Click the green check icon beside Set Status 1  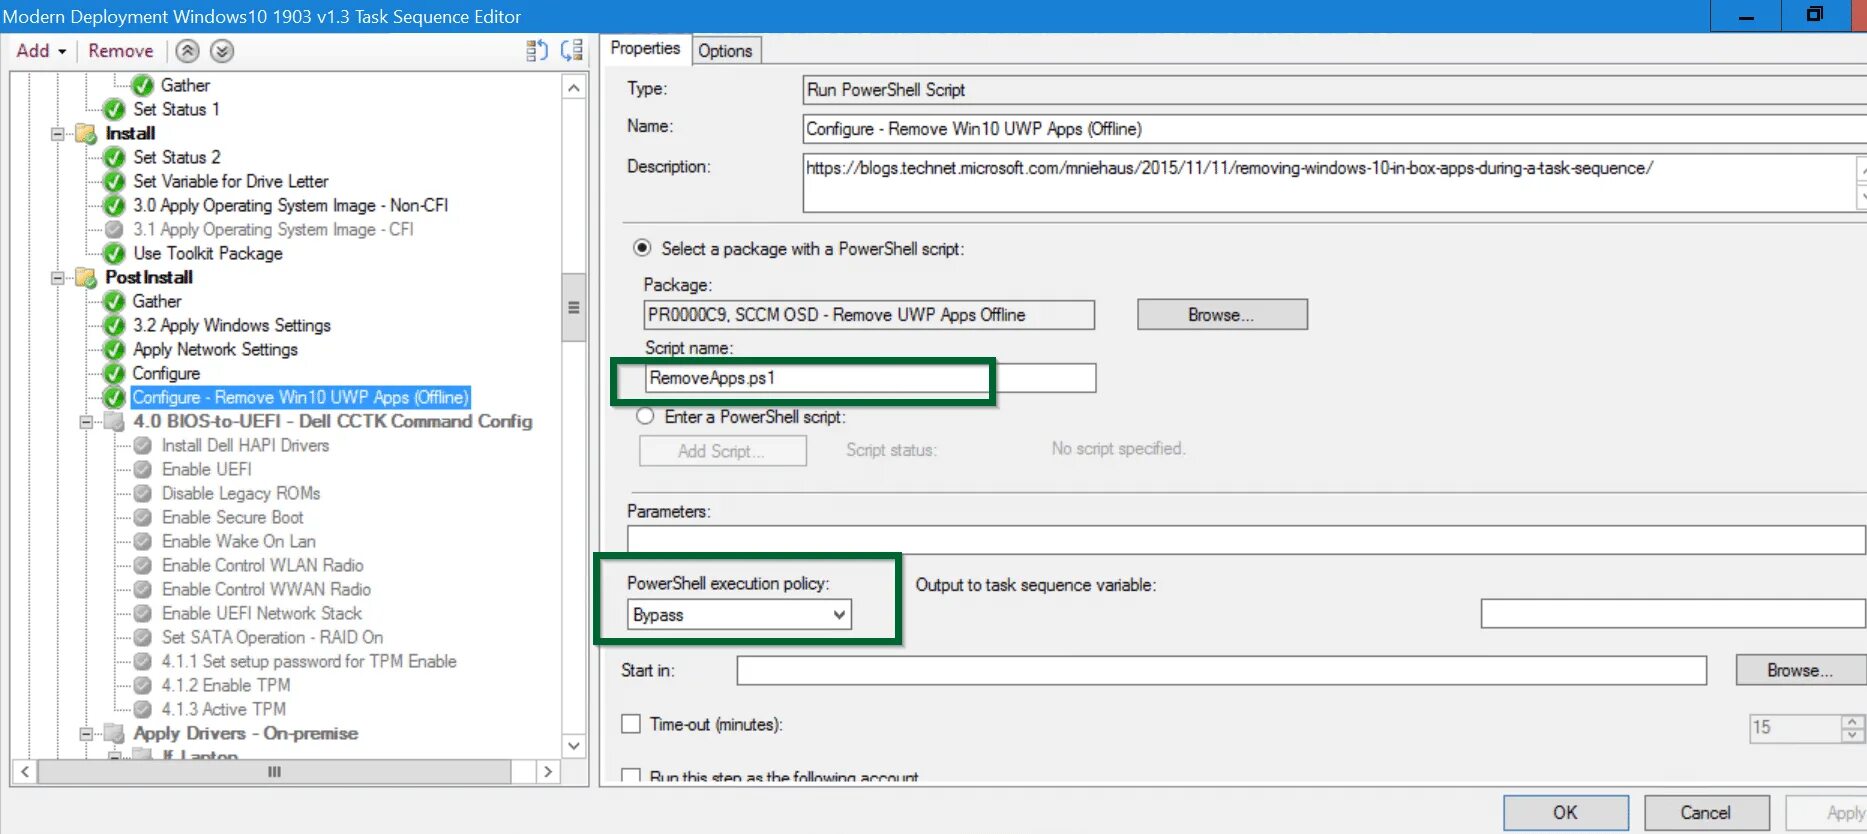[x=115, y=109]
